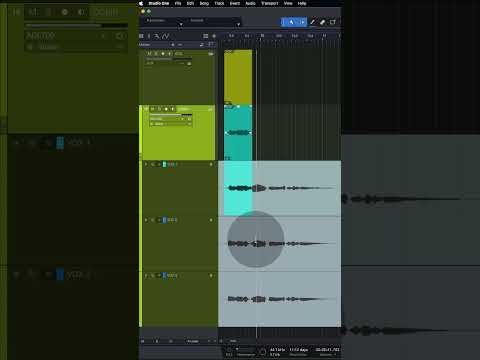Open the Parameter field dropdown arrow
Viewport: 480px width, 360px height.
[x=181, y=24]
